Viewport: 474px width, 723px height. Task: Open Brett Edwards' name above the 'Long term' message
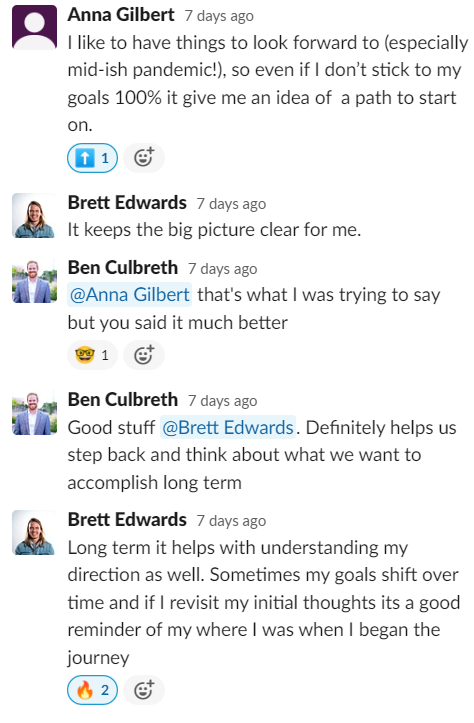pyautogui.click(x=127, y=520)
